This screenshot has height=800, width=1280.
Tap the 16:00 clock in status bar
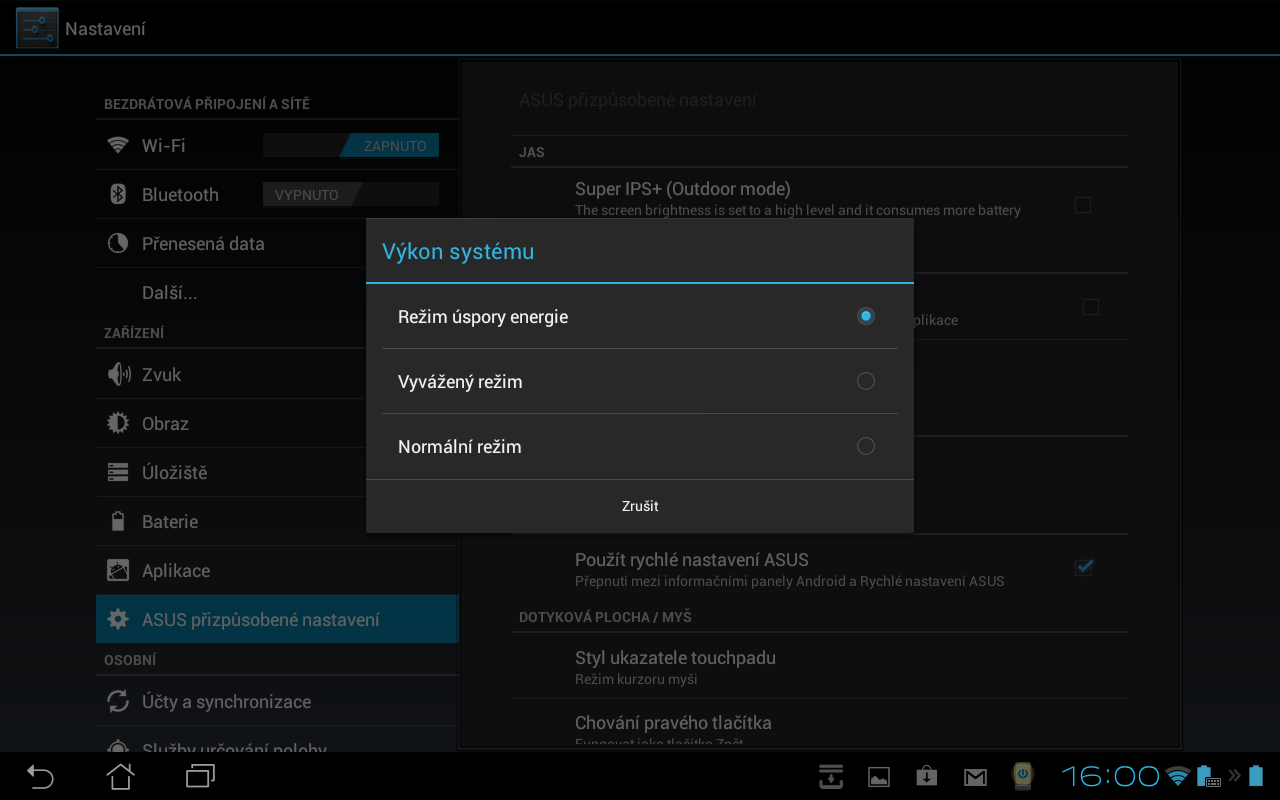coord(1110,776)
